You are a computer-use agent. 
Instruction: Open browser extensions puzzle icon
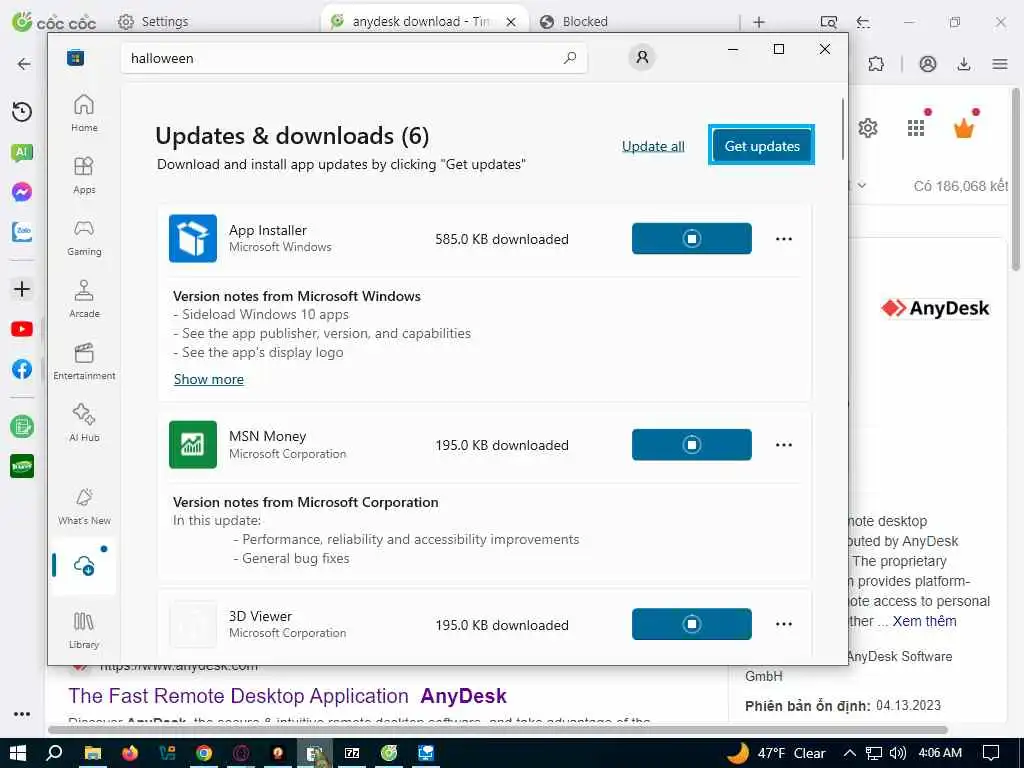[876, 64]
